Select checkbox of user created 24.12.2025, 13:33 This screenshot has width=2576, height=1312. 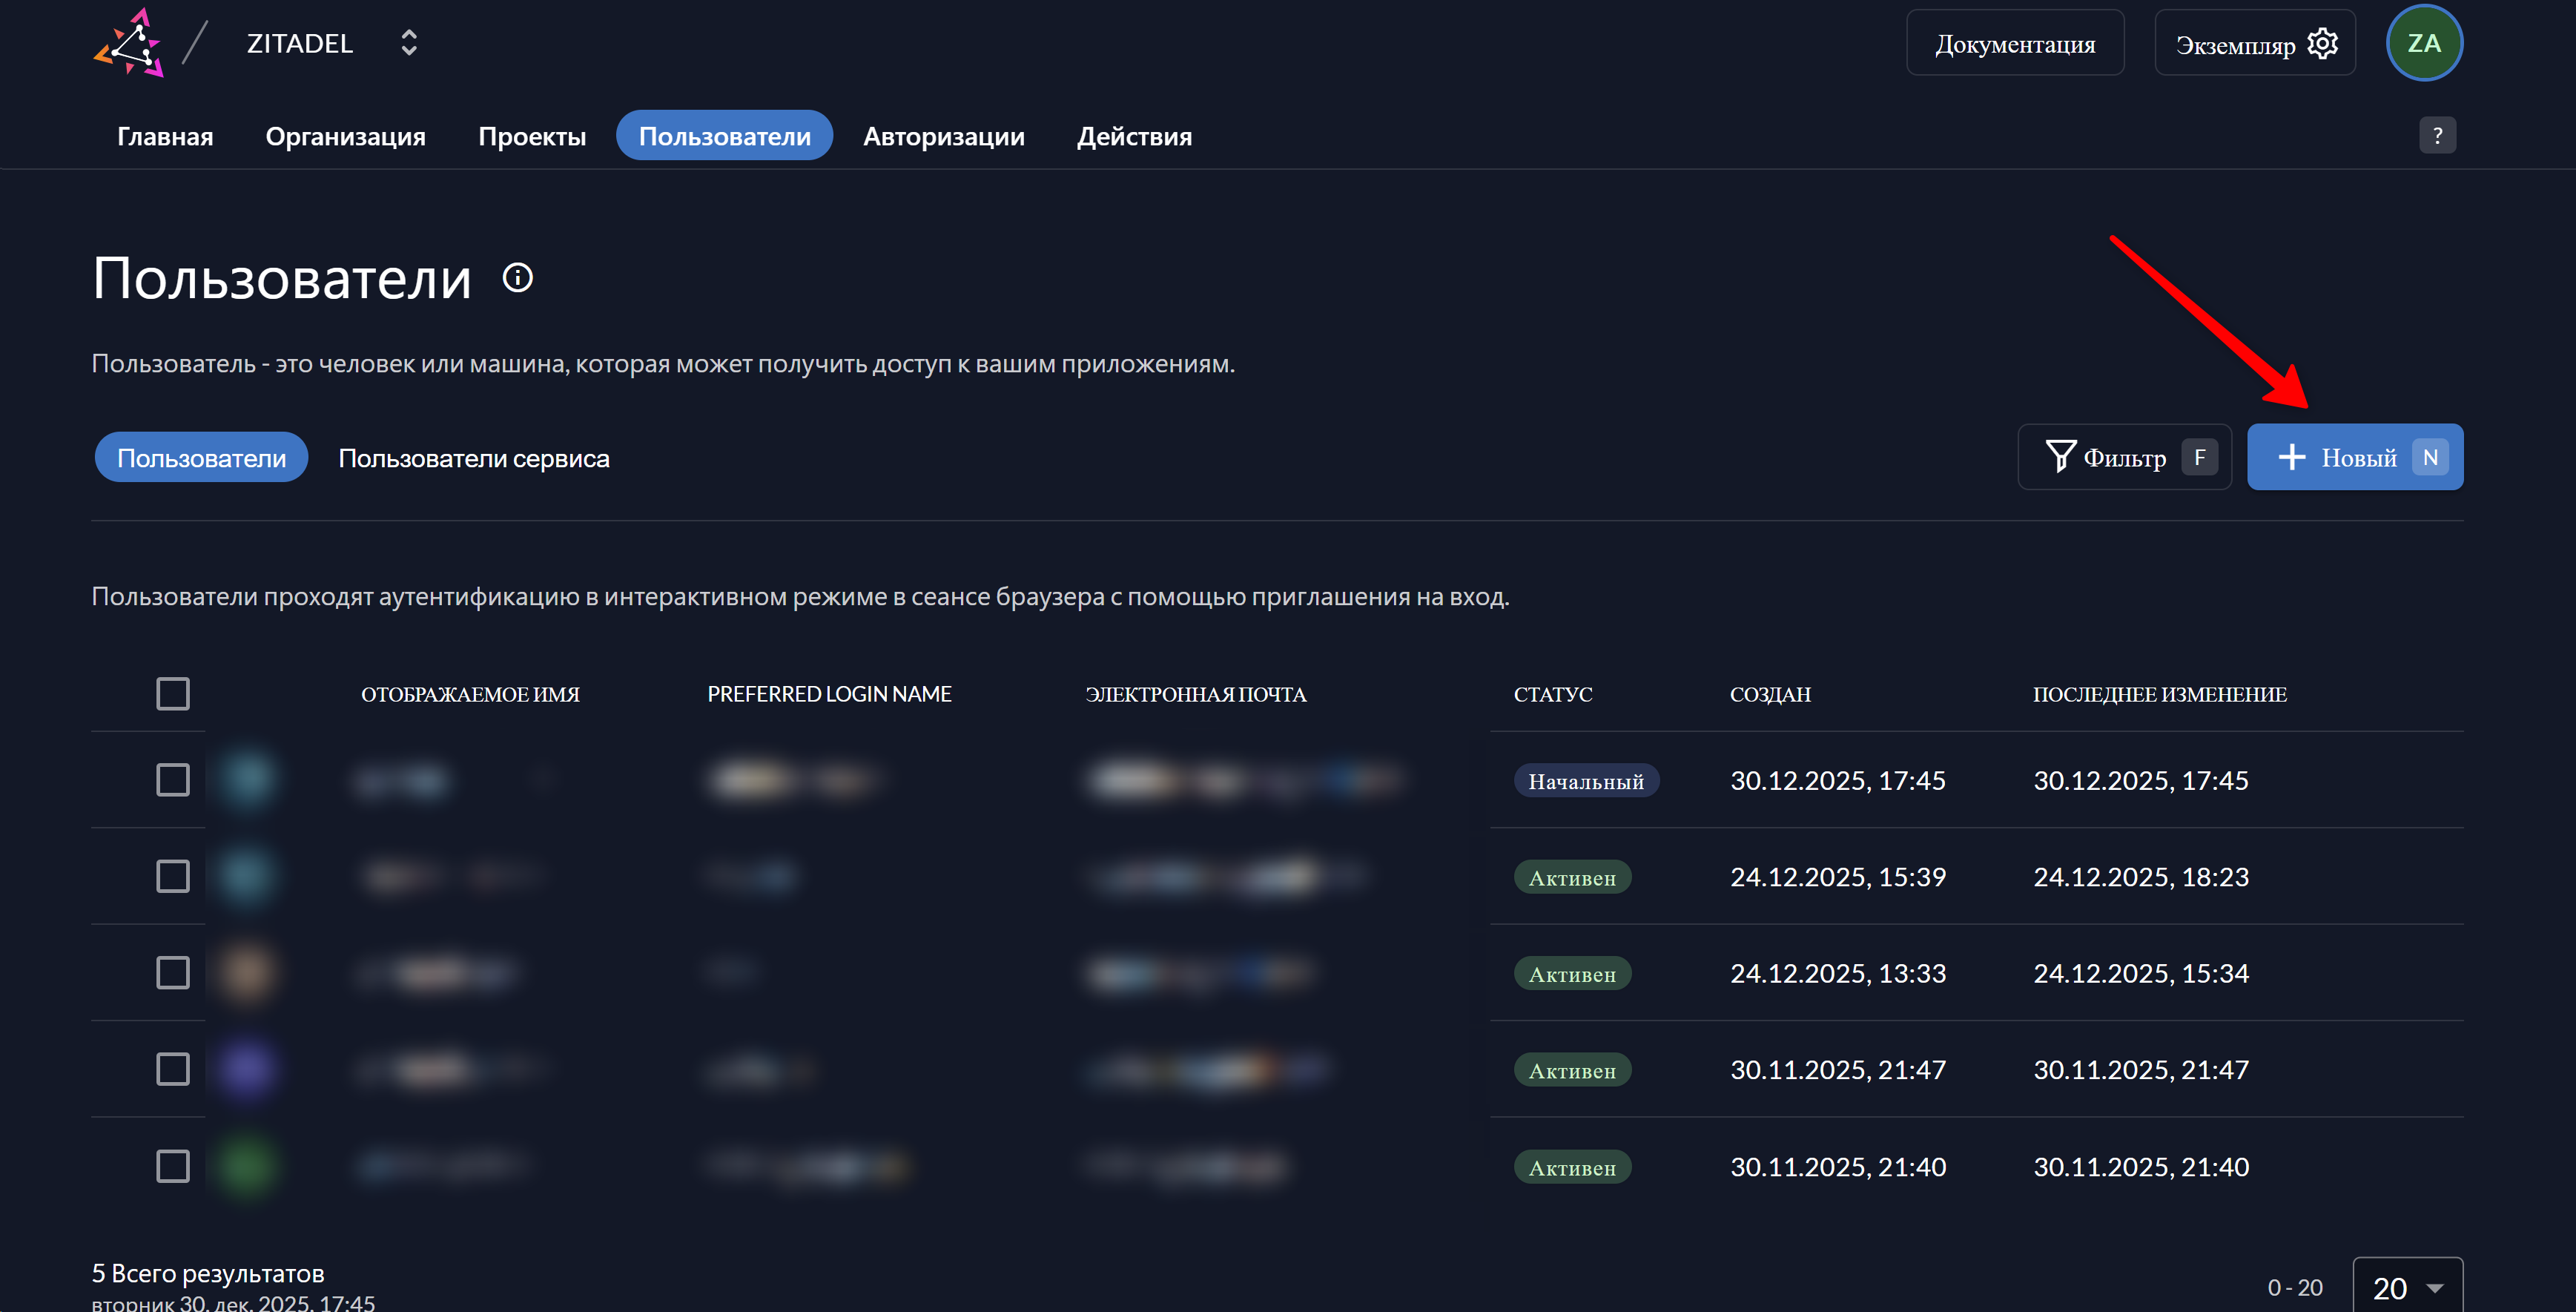[173, 973]
